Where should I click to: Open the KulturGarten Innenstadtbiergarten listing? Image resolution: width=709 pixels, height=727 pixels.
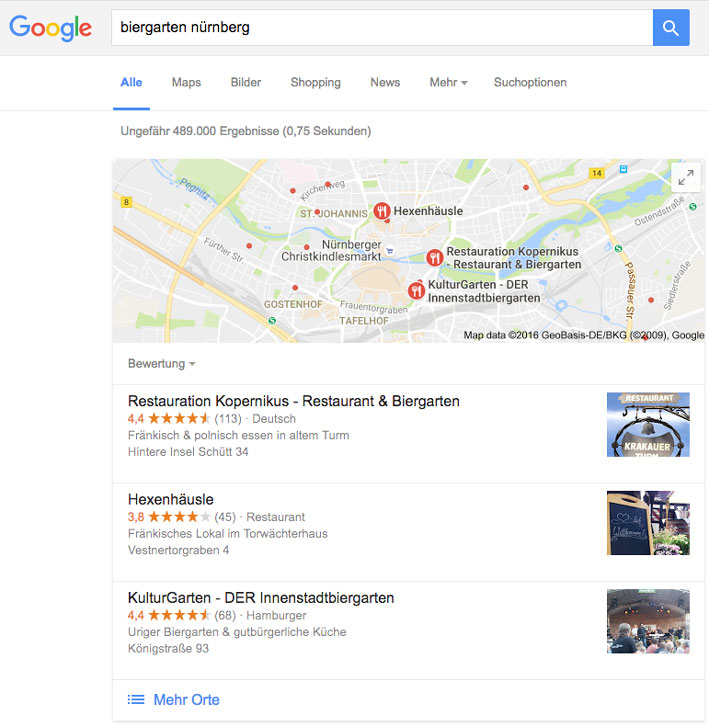pos(261,598)
